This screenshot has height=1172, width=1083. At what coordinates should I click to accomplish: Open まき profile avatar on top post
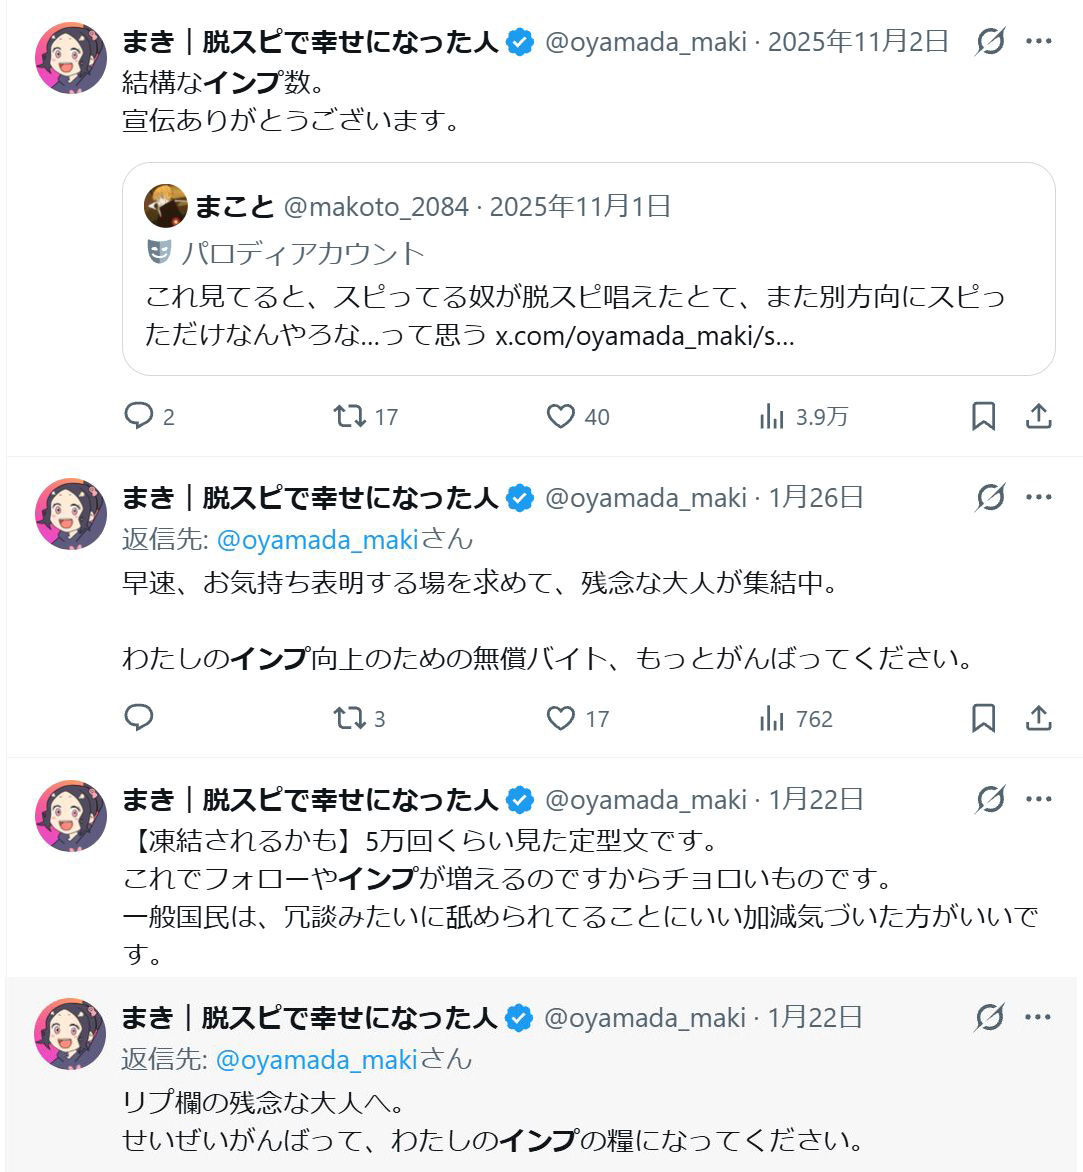click(71, 58)
